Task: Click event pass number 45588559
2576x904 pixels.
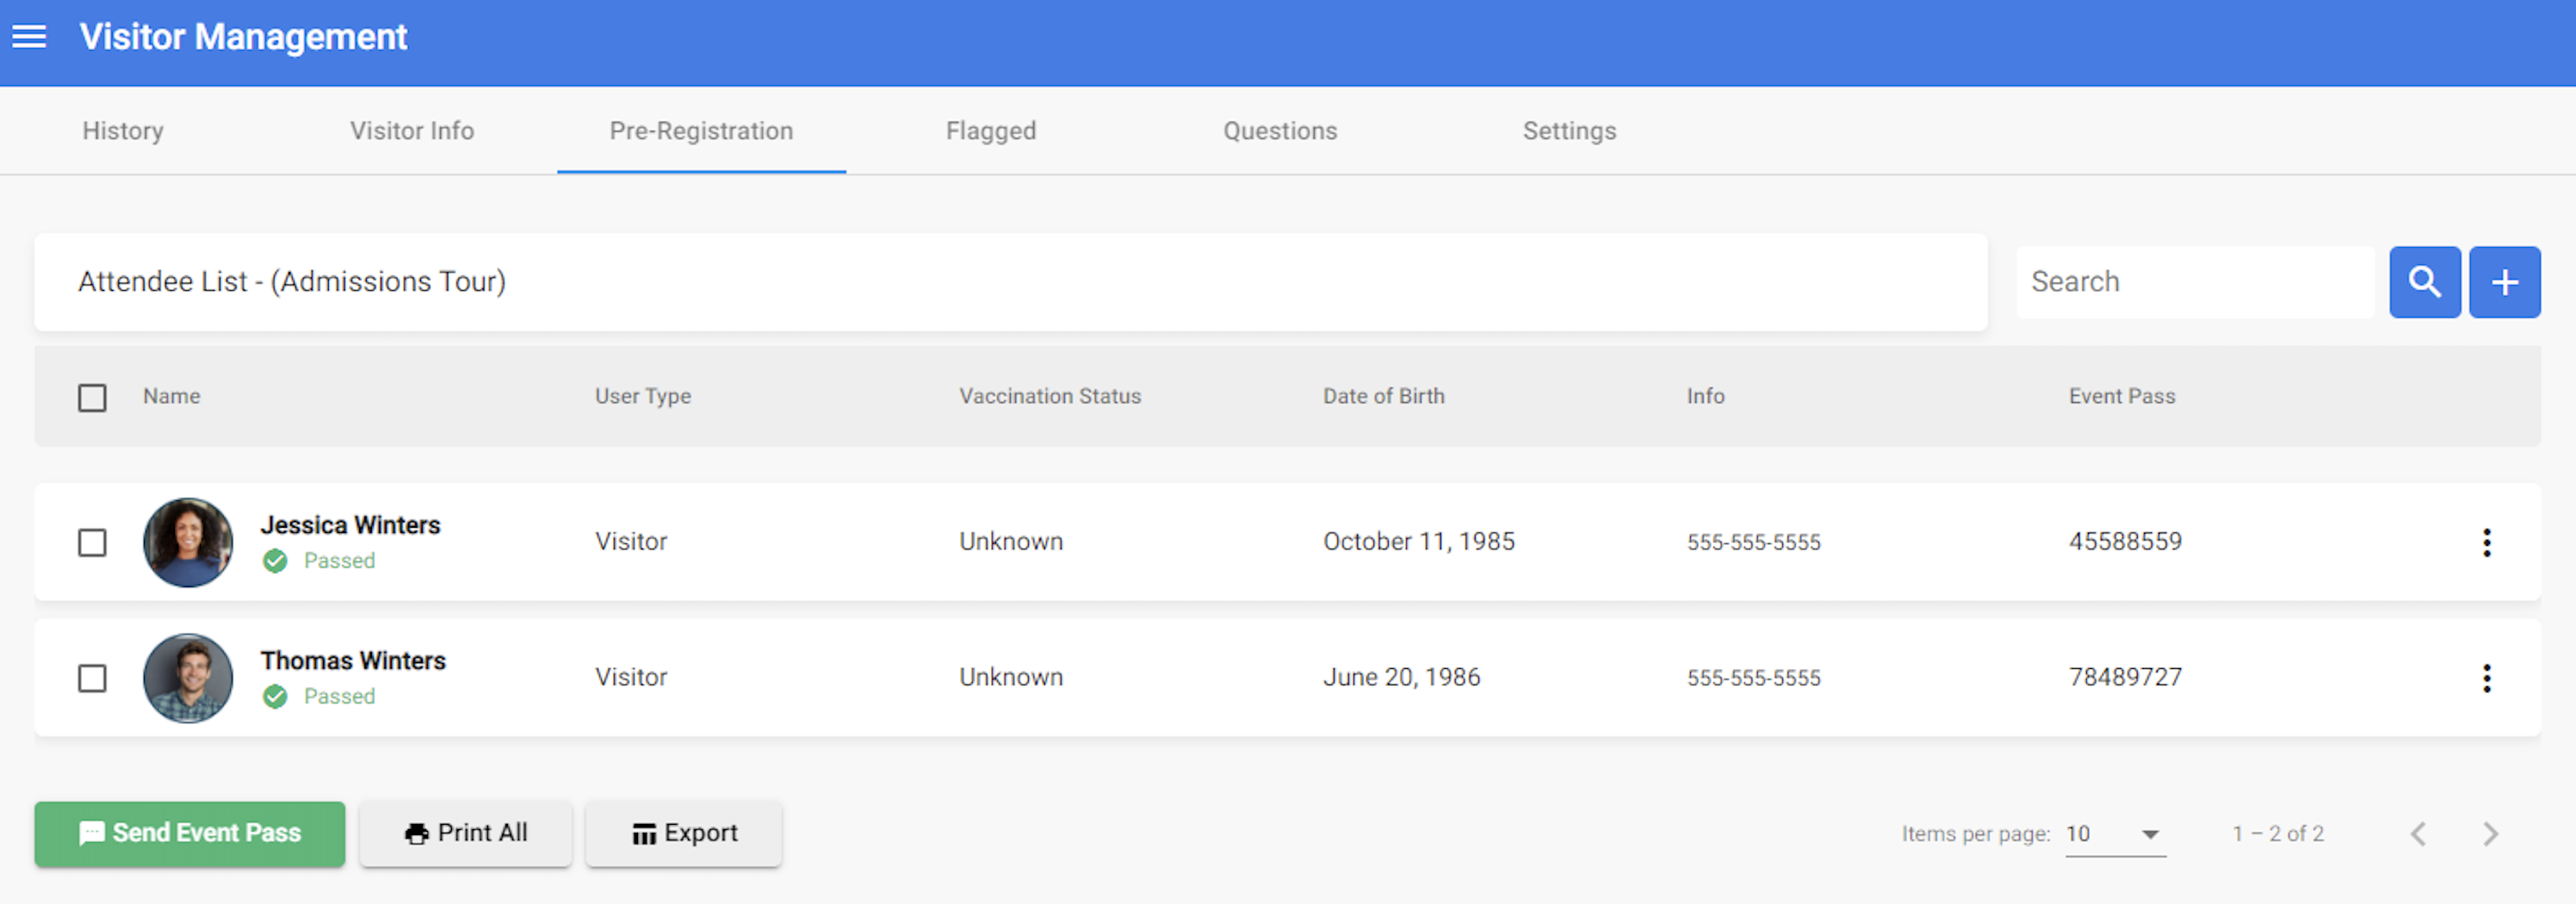Action: tap(2125, 542)
